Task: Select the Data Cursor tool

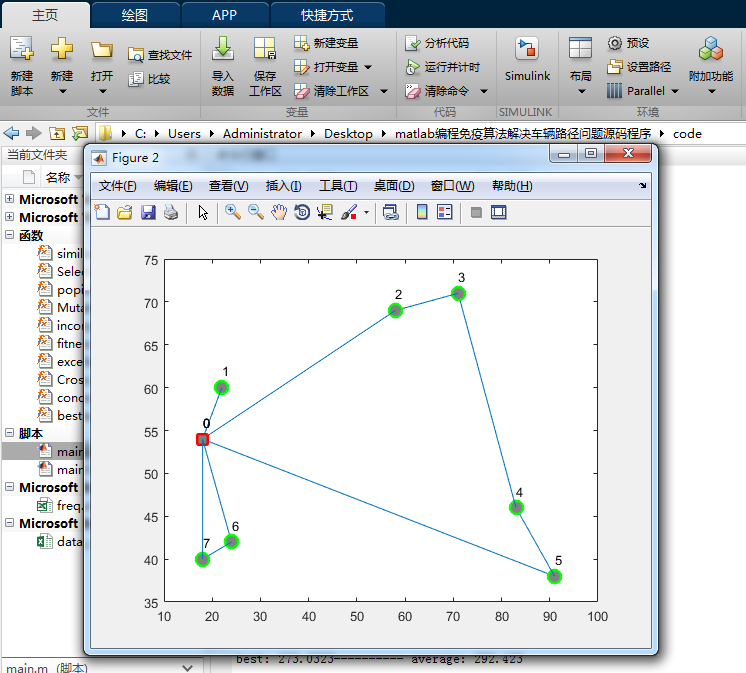Action: pos(325,212)
